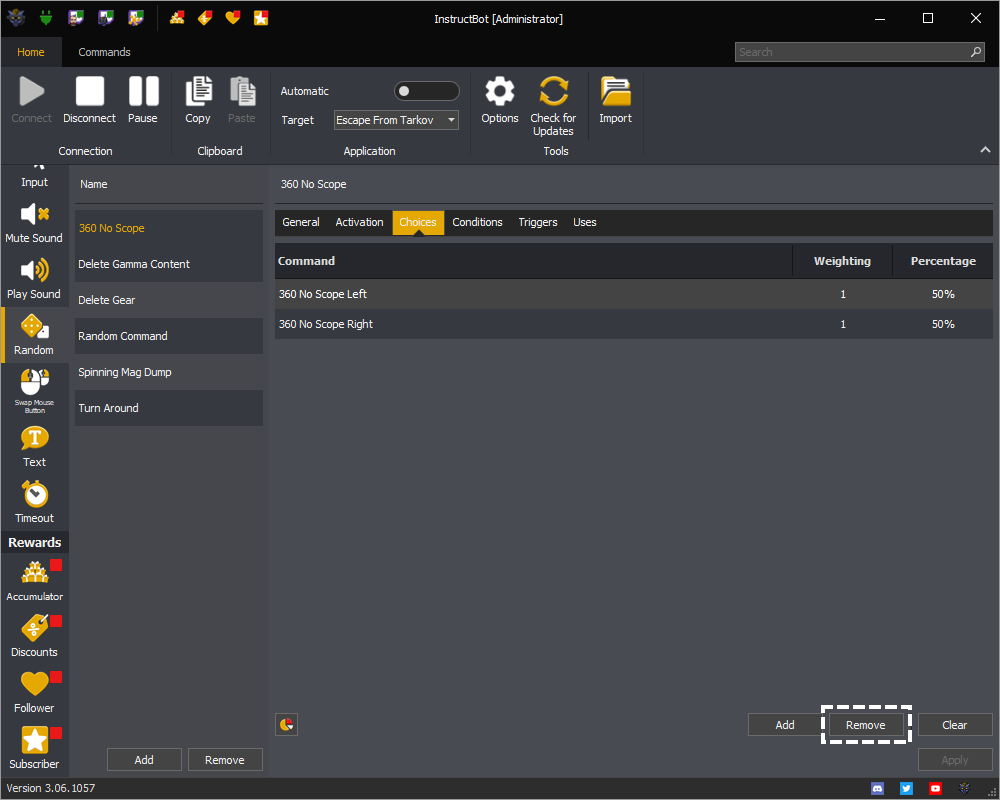Clear all choices
This screenshot has height=800, width=1000.
point(955,725)
